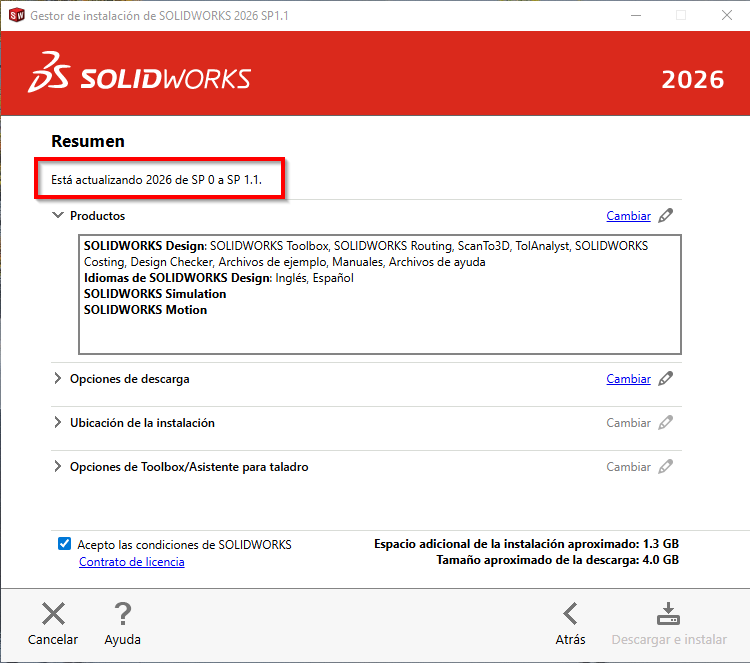Collapse the Productos section
The image size is (750, 663).
57,215
